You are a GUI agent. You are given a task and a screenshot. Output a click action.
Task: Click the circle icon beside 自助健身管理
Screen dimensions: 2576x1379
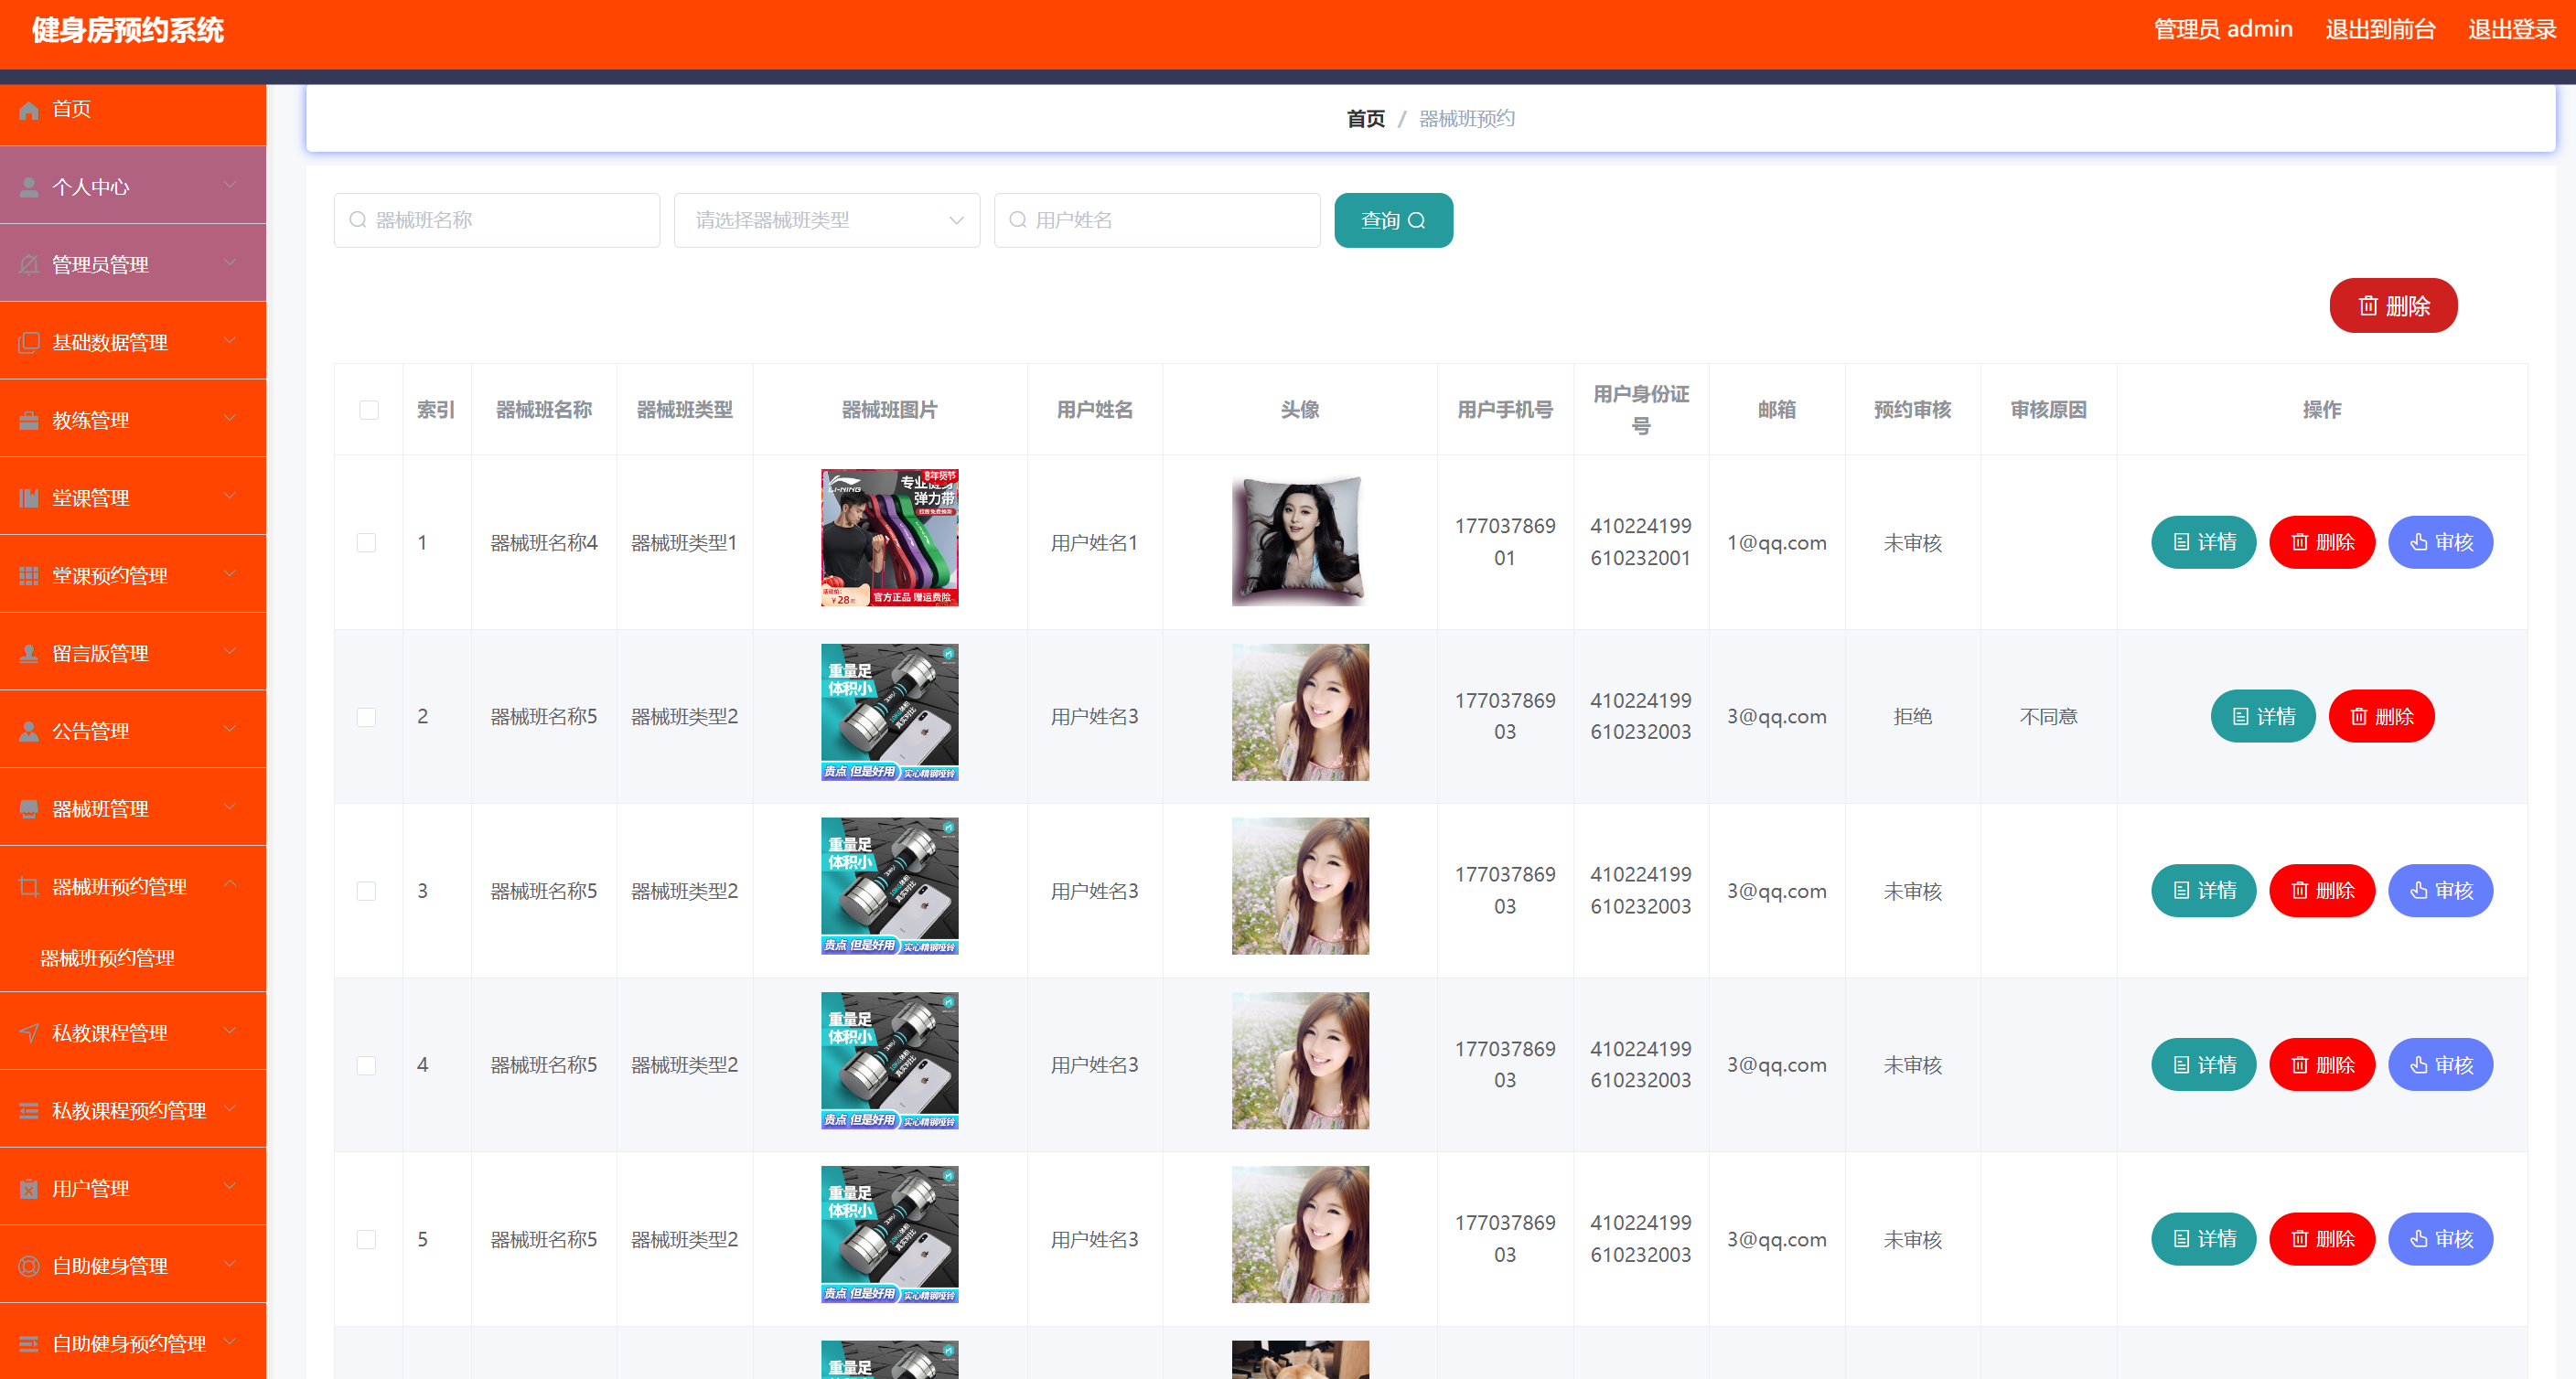(x=29, y=1266)
